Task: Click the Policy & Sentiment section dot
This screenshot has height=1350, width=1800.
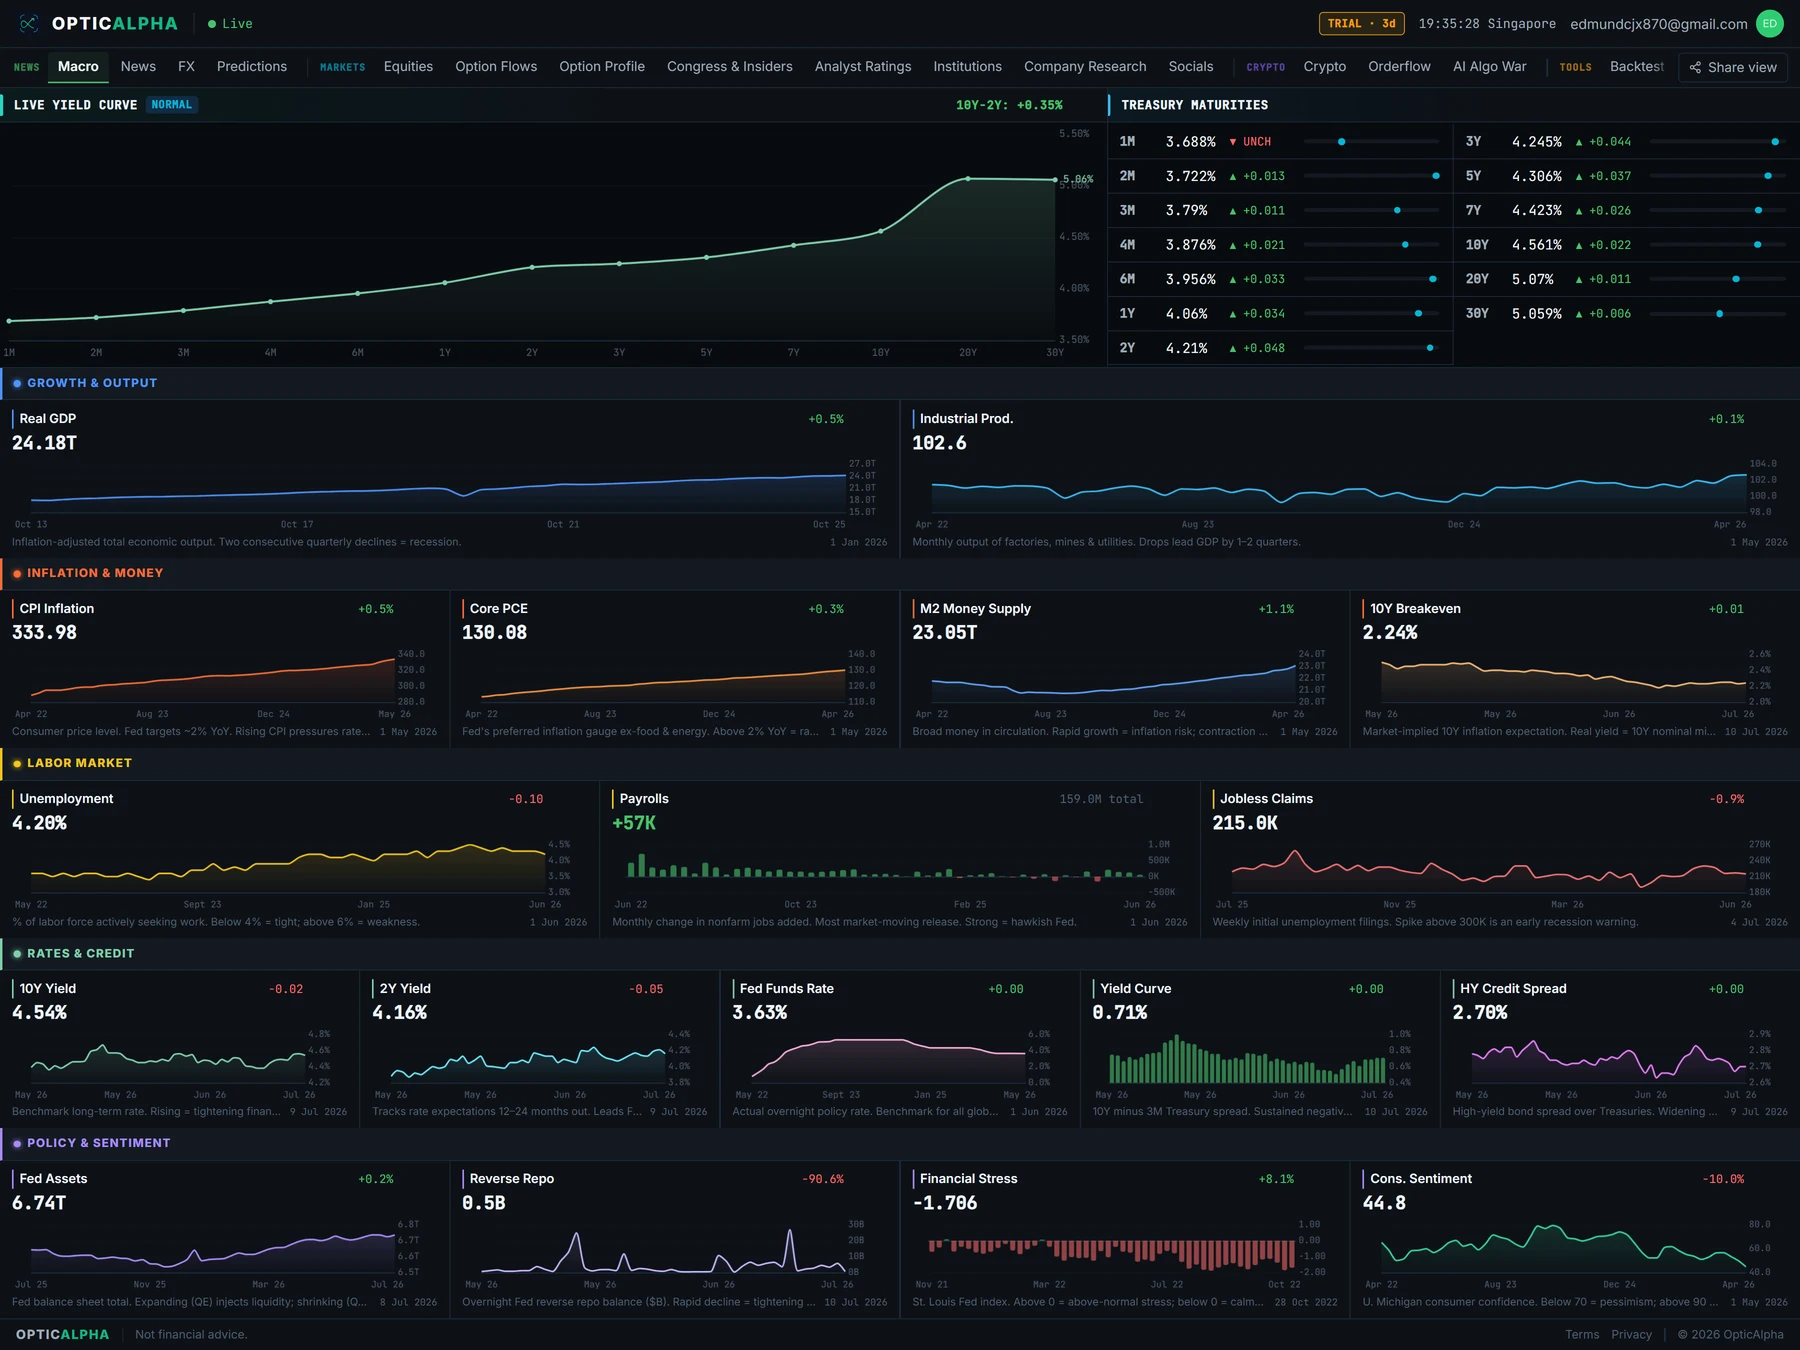Action: 17,1143
